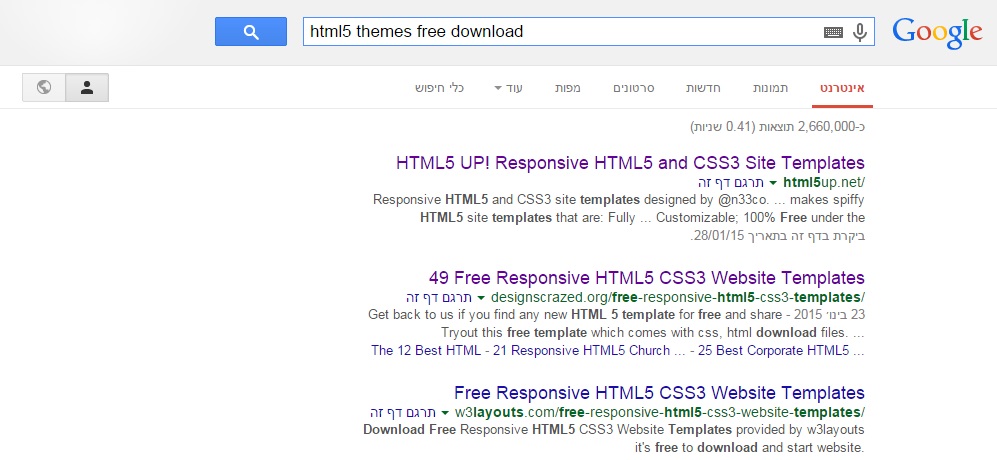The width and height of the screenshot is (997, 460).
Task: Open 49 Free Responsive HTML5 CSS3 result
Action: click(646, 277)
